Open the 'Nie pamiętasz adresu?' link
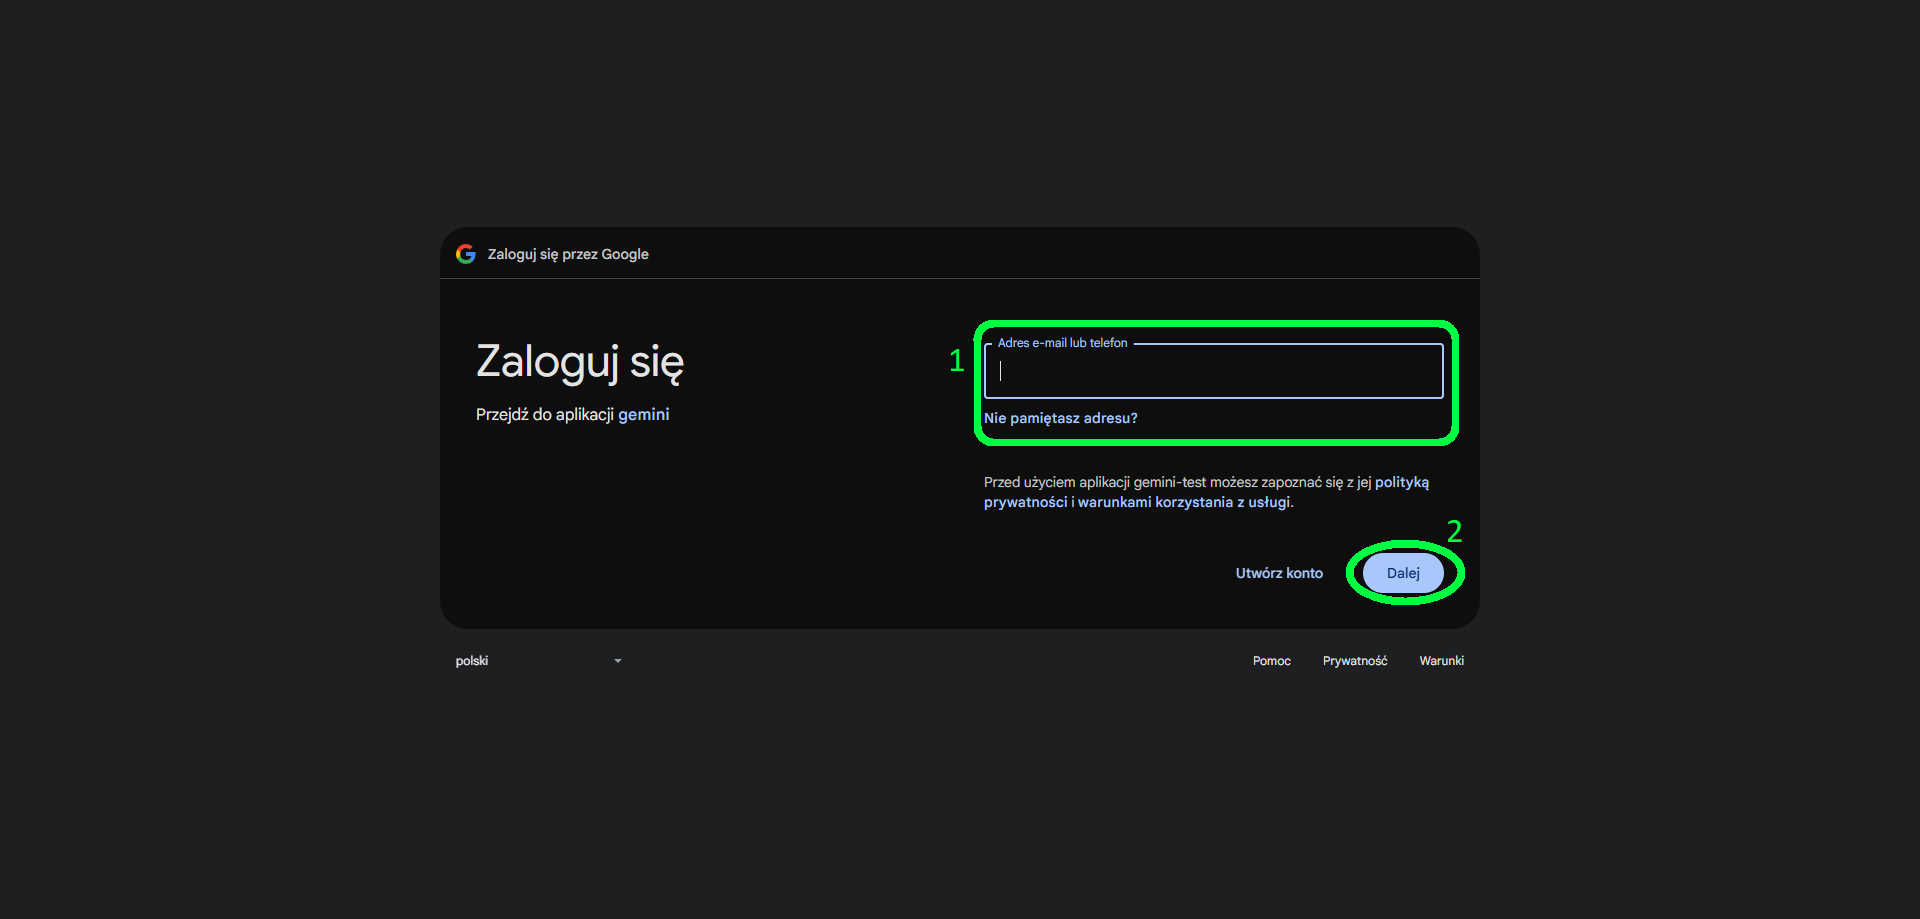 (1060, 418)
